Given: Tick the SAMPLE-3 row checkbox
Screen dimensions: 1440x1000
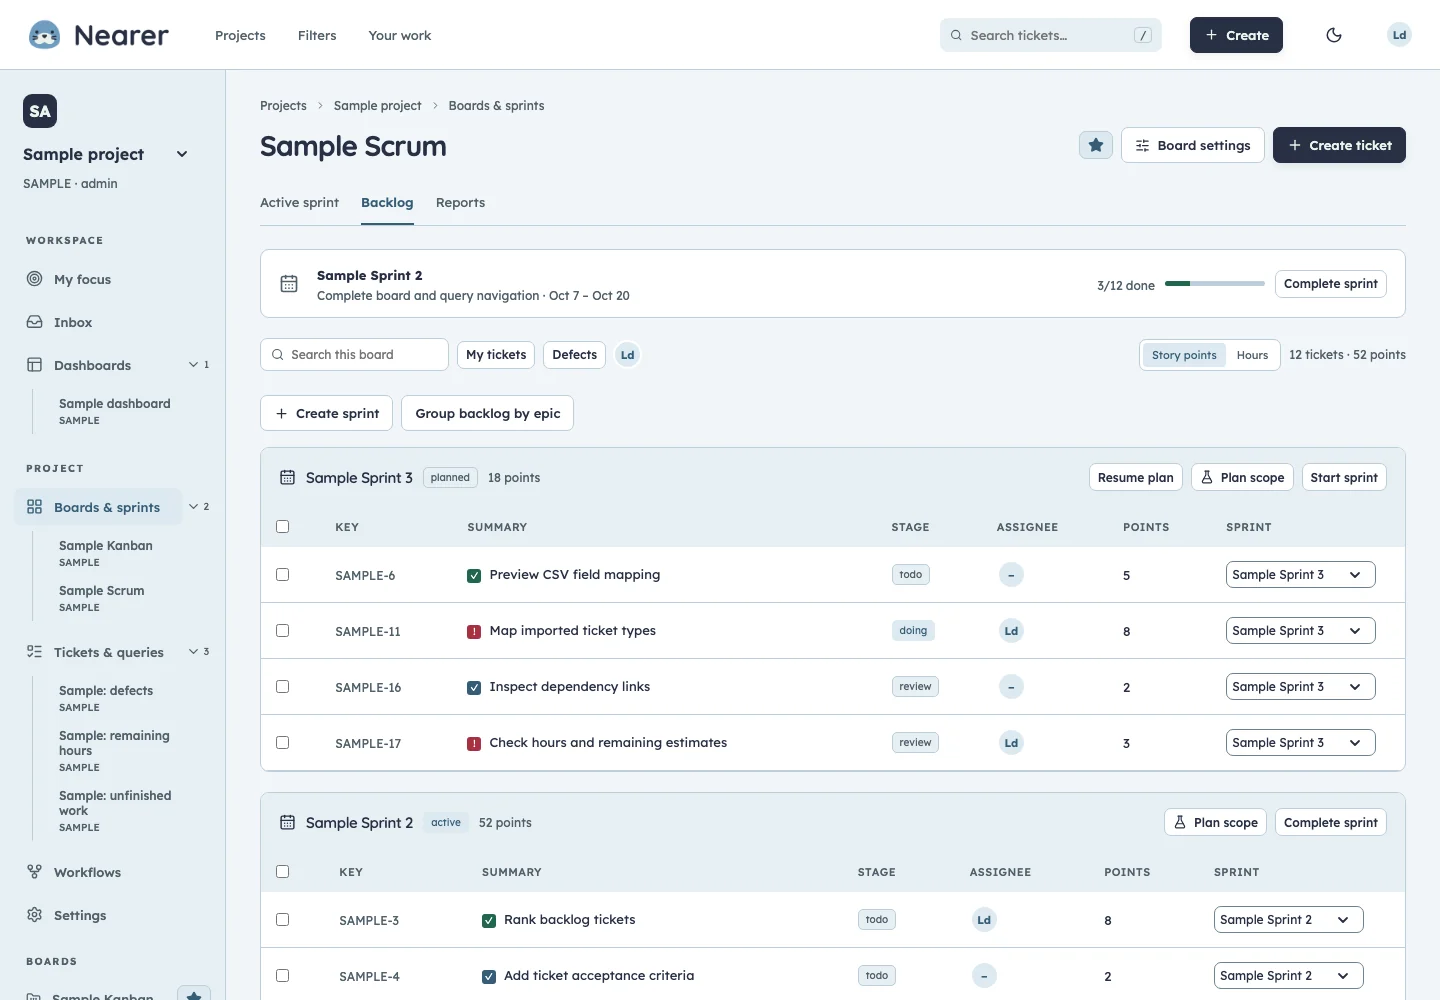Looking at the screenshot, I should tap(283, 920).
